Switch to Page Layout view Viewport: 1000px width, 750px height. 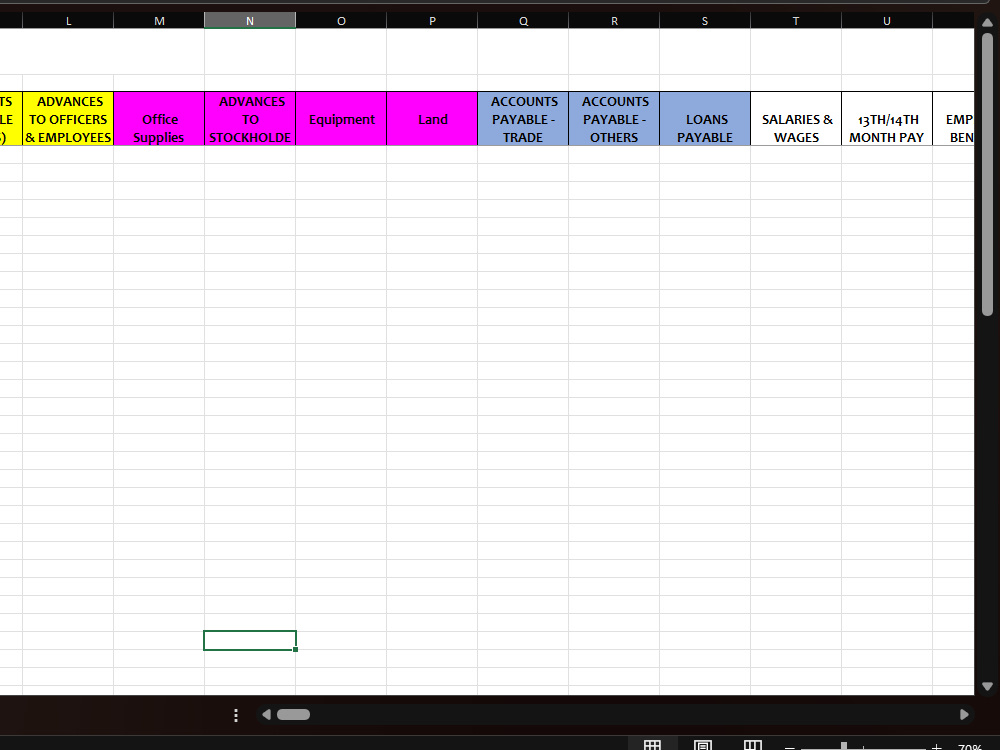[702, 746]
